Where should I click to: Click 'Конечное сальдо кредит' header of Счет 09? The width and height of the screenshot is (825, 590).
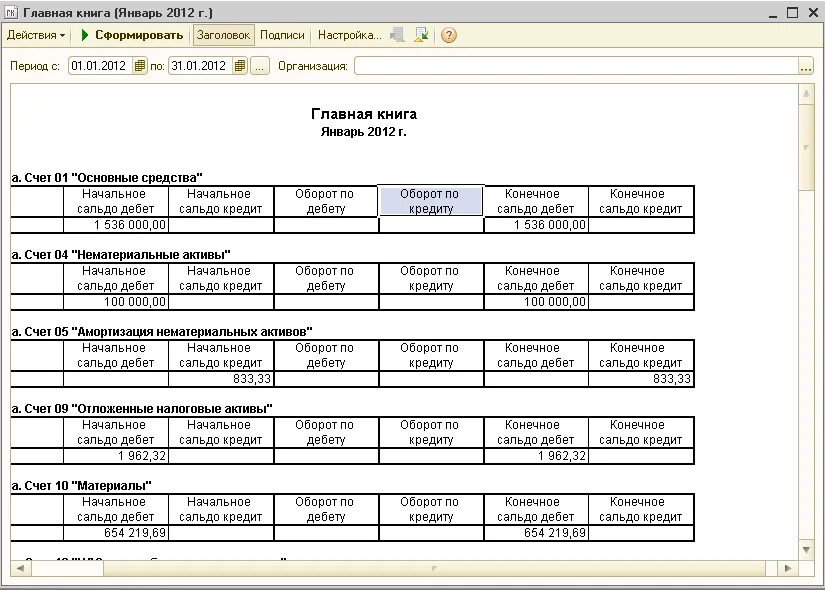pyautogui.click(x=641, y=432)
